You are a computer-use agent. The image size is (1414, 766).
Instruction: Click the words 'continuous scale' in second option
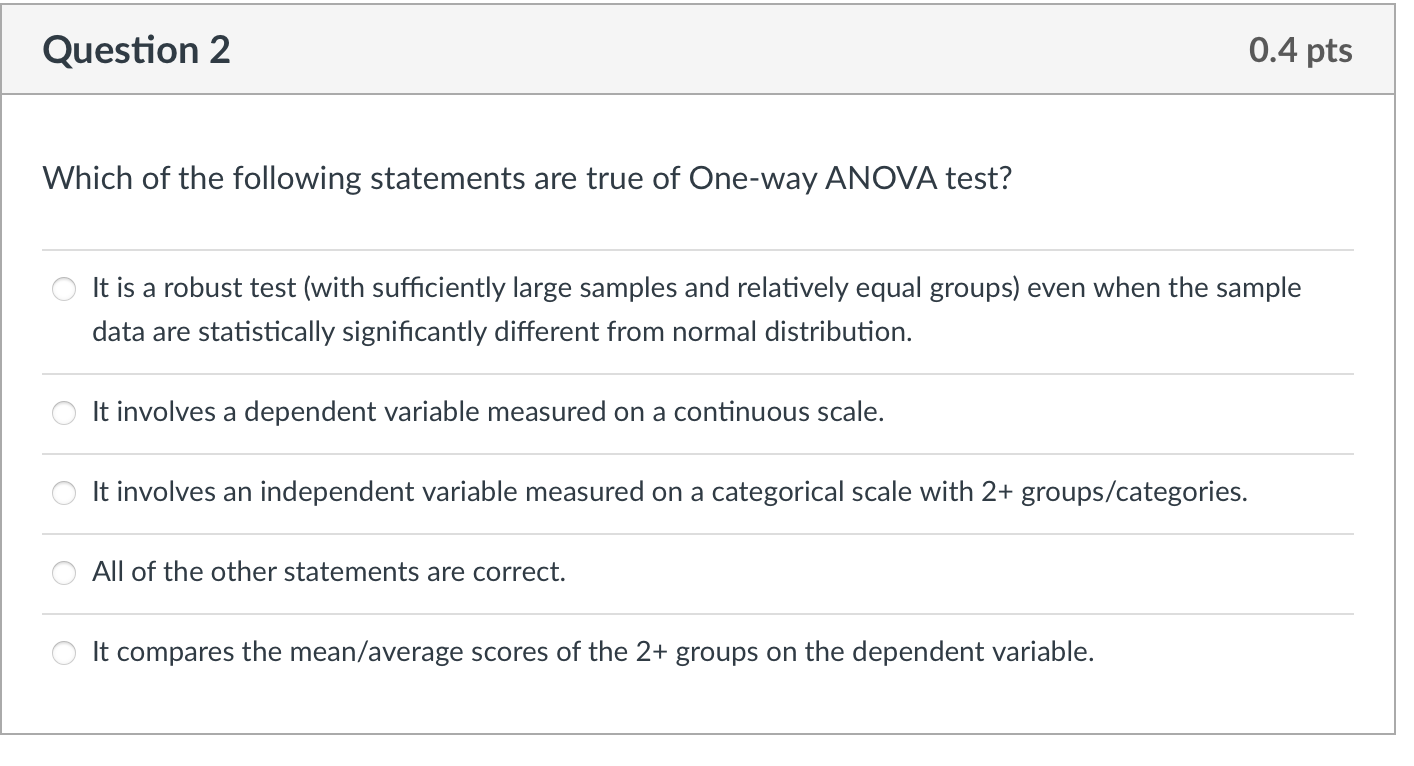pyautogui.click(x=778, y=412)
